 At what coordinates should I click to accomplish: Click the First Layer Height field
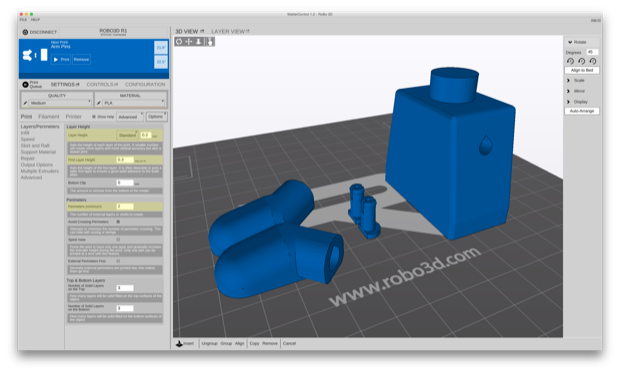point(125,160)
